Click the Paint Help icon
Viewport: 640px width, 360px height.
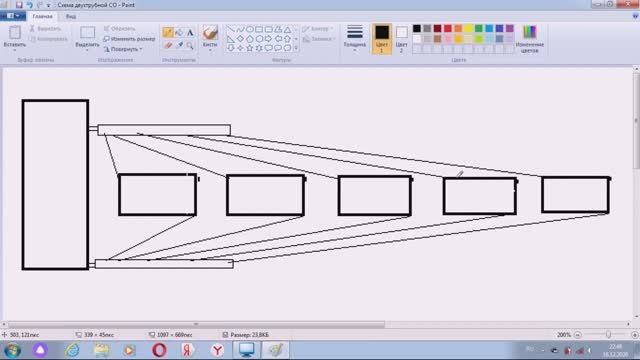(x=635, y=16)
